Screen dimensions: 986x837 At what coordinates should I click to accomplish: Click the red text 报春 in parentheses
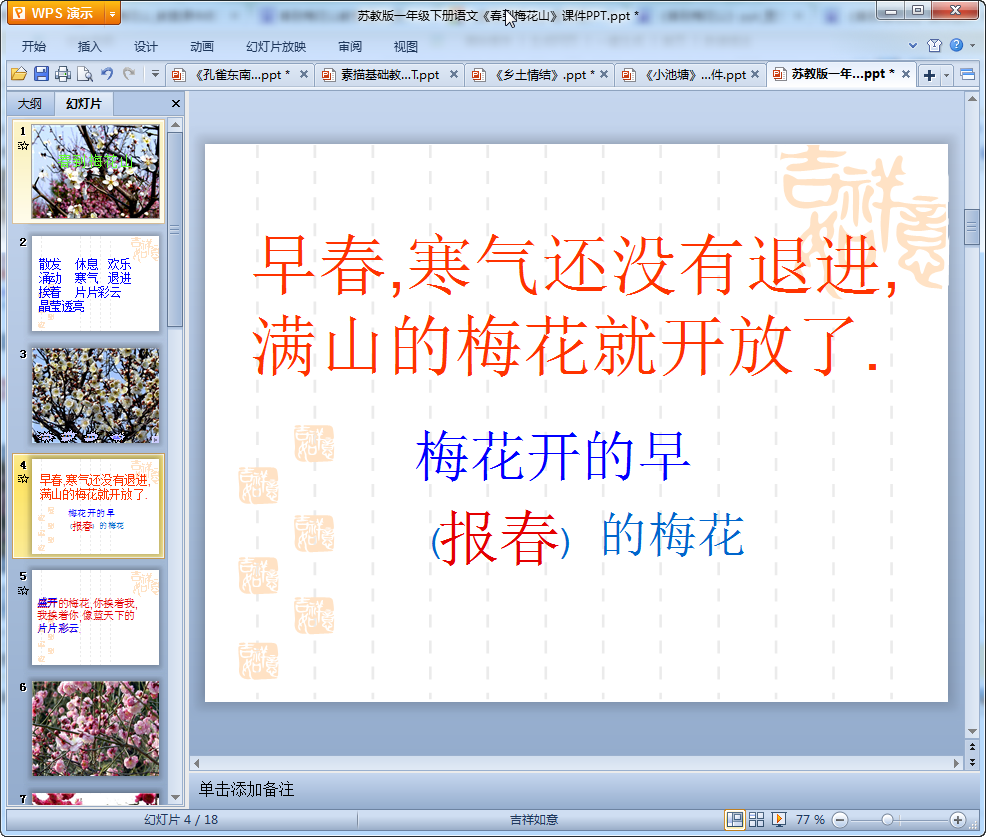501,538
